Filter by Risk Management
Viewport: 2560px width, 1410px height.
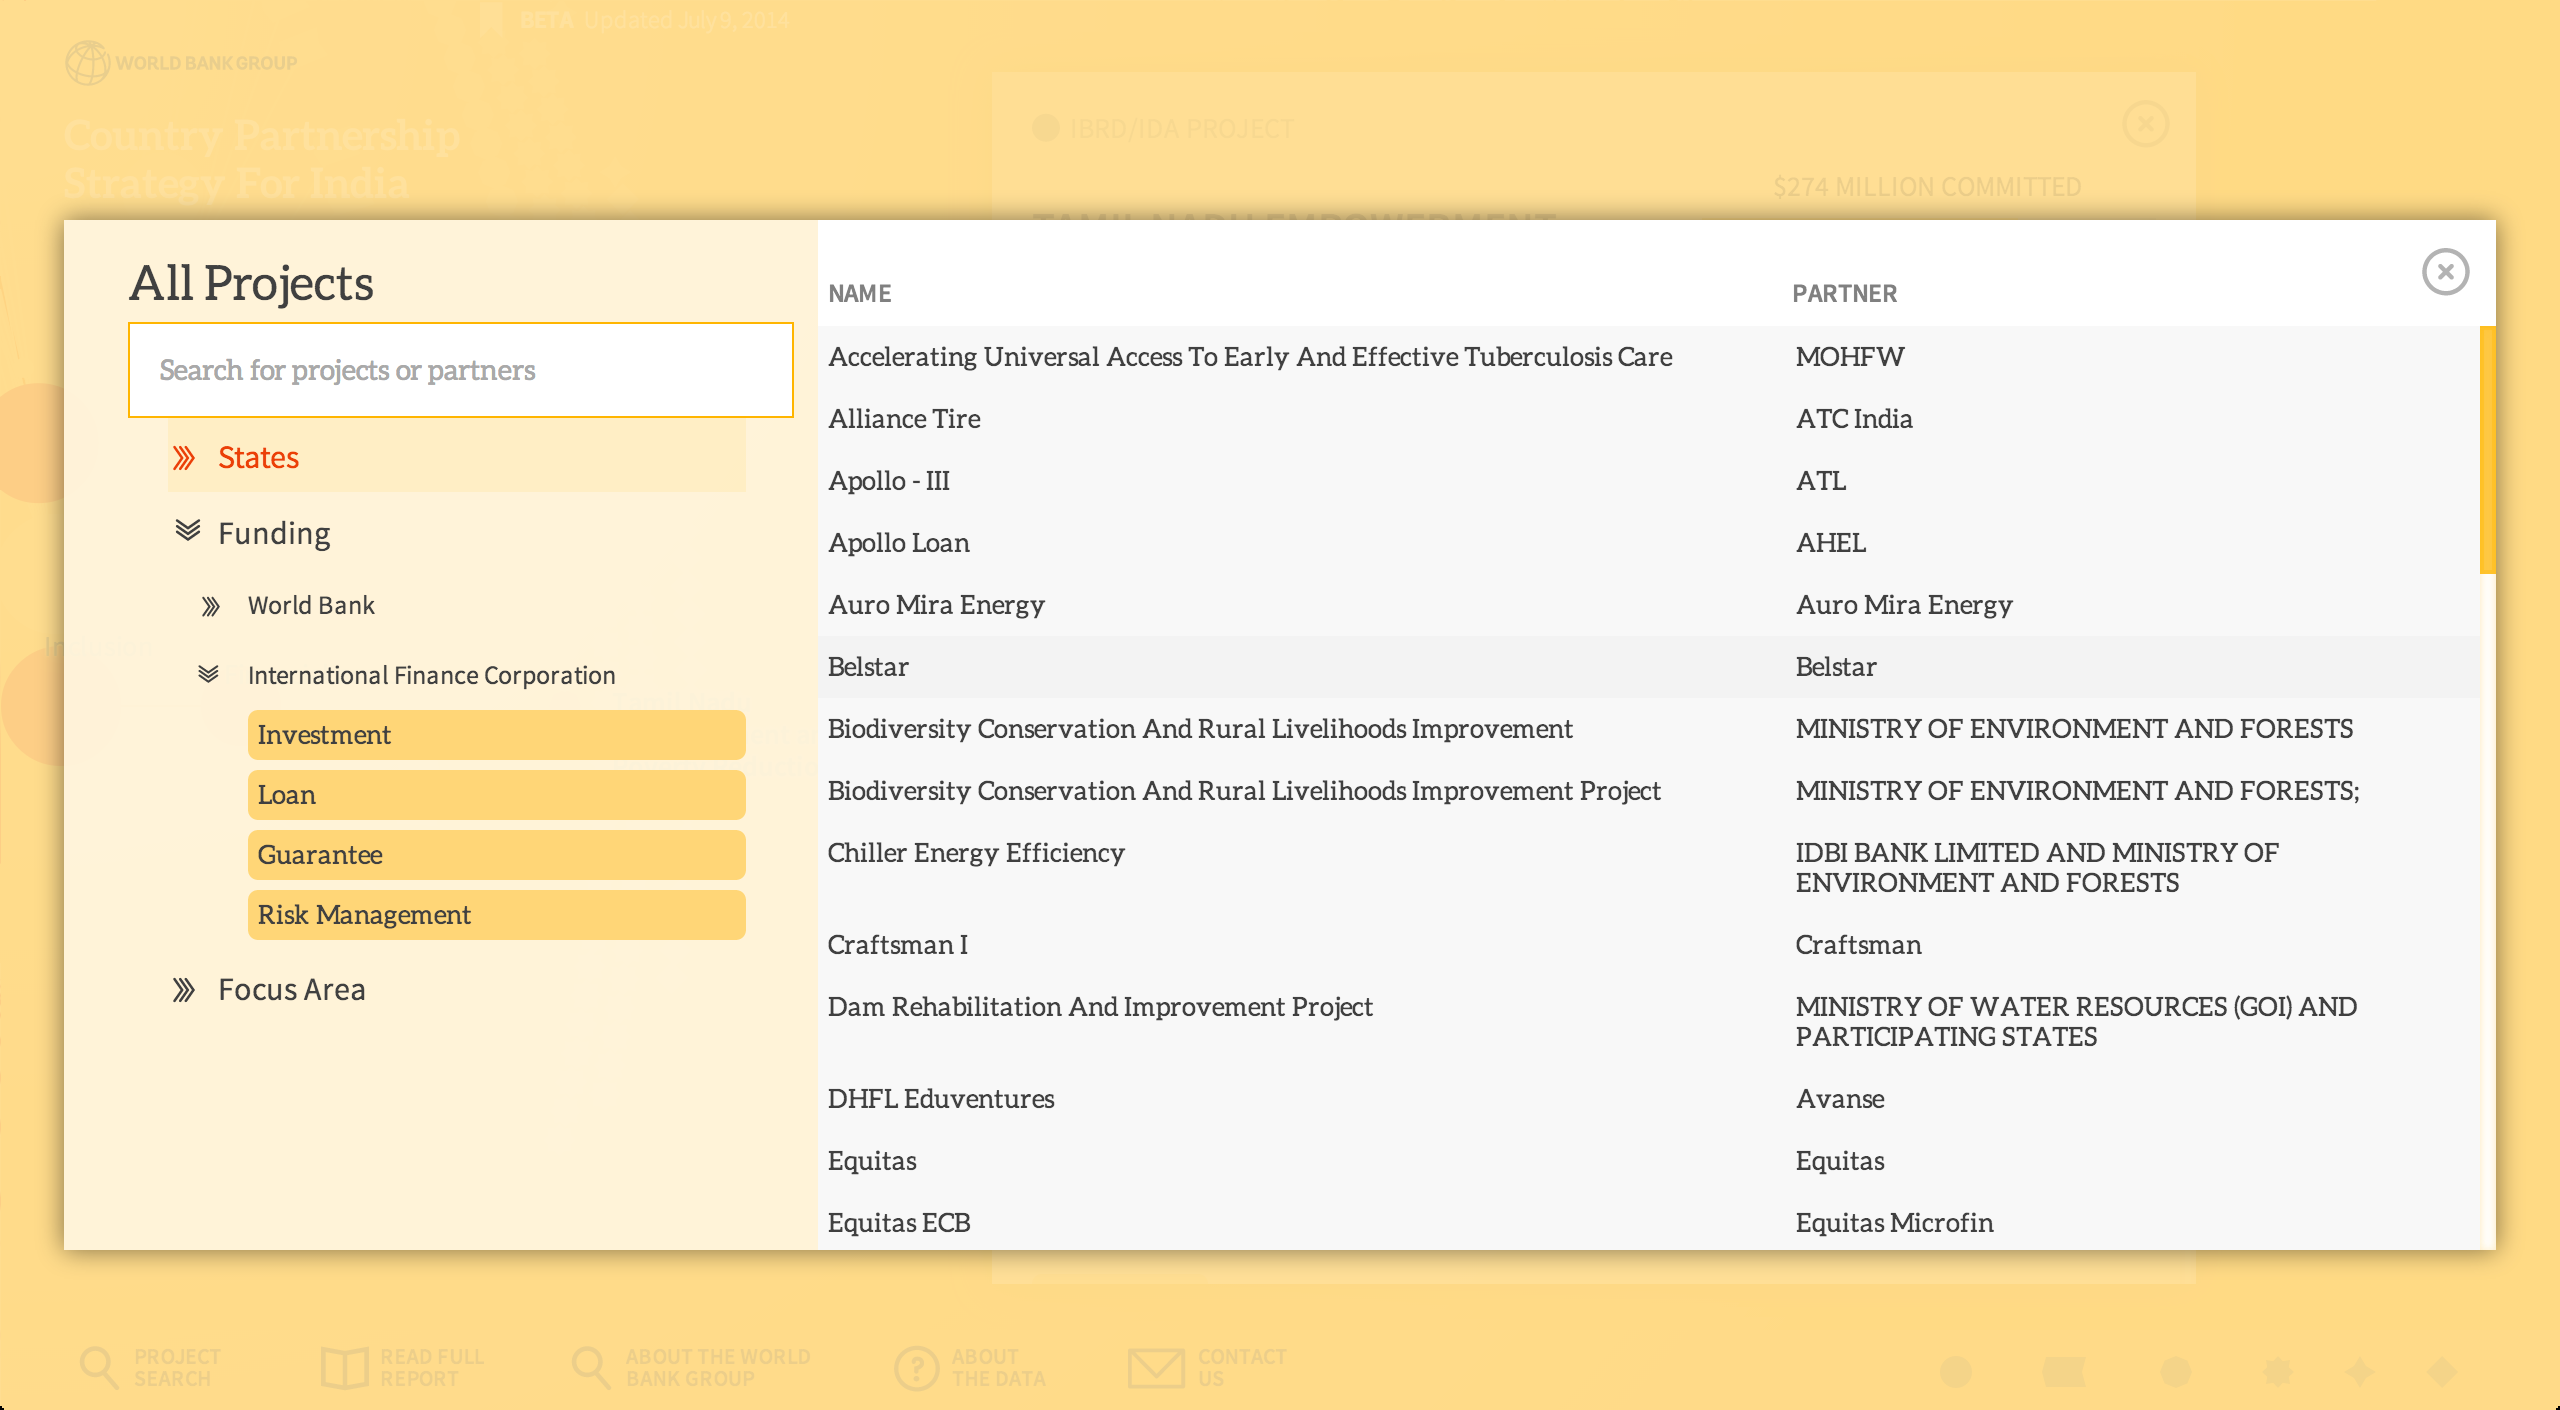(x=496, y=915)
